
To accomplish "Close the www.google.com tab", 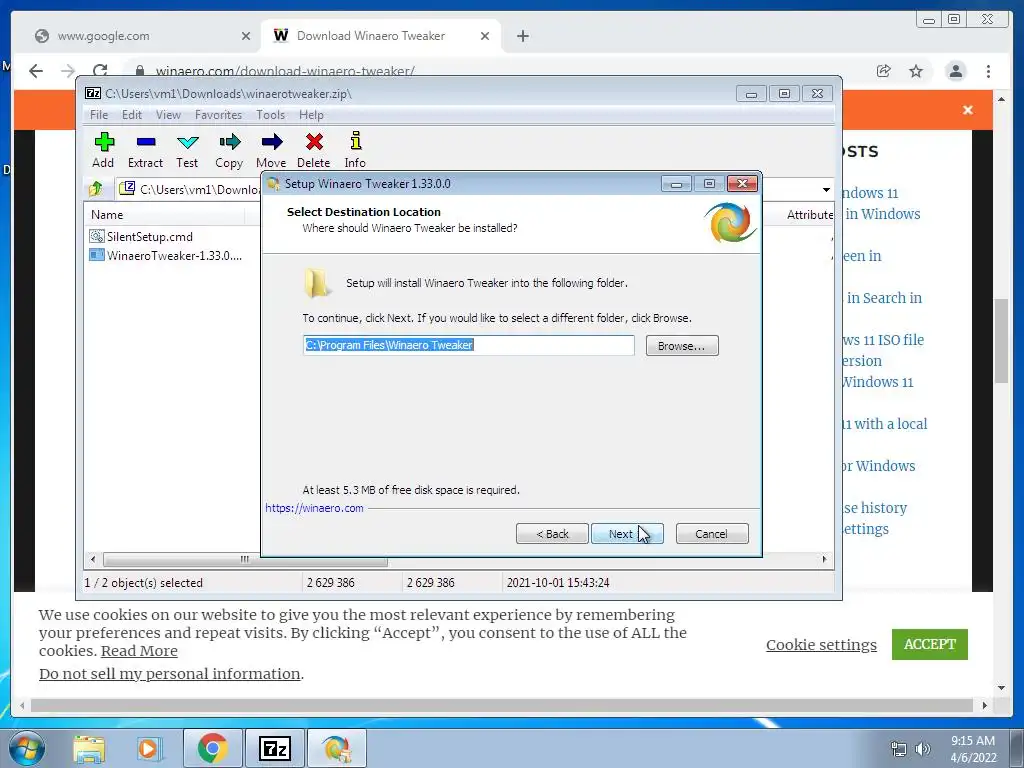I will point(246,36).
